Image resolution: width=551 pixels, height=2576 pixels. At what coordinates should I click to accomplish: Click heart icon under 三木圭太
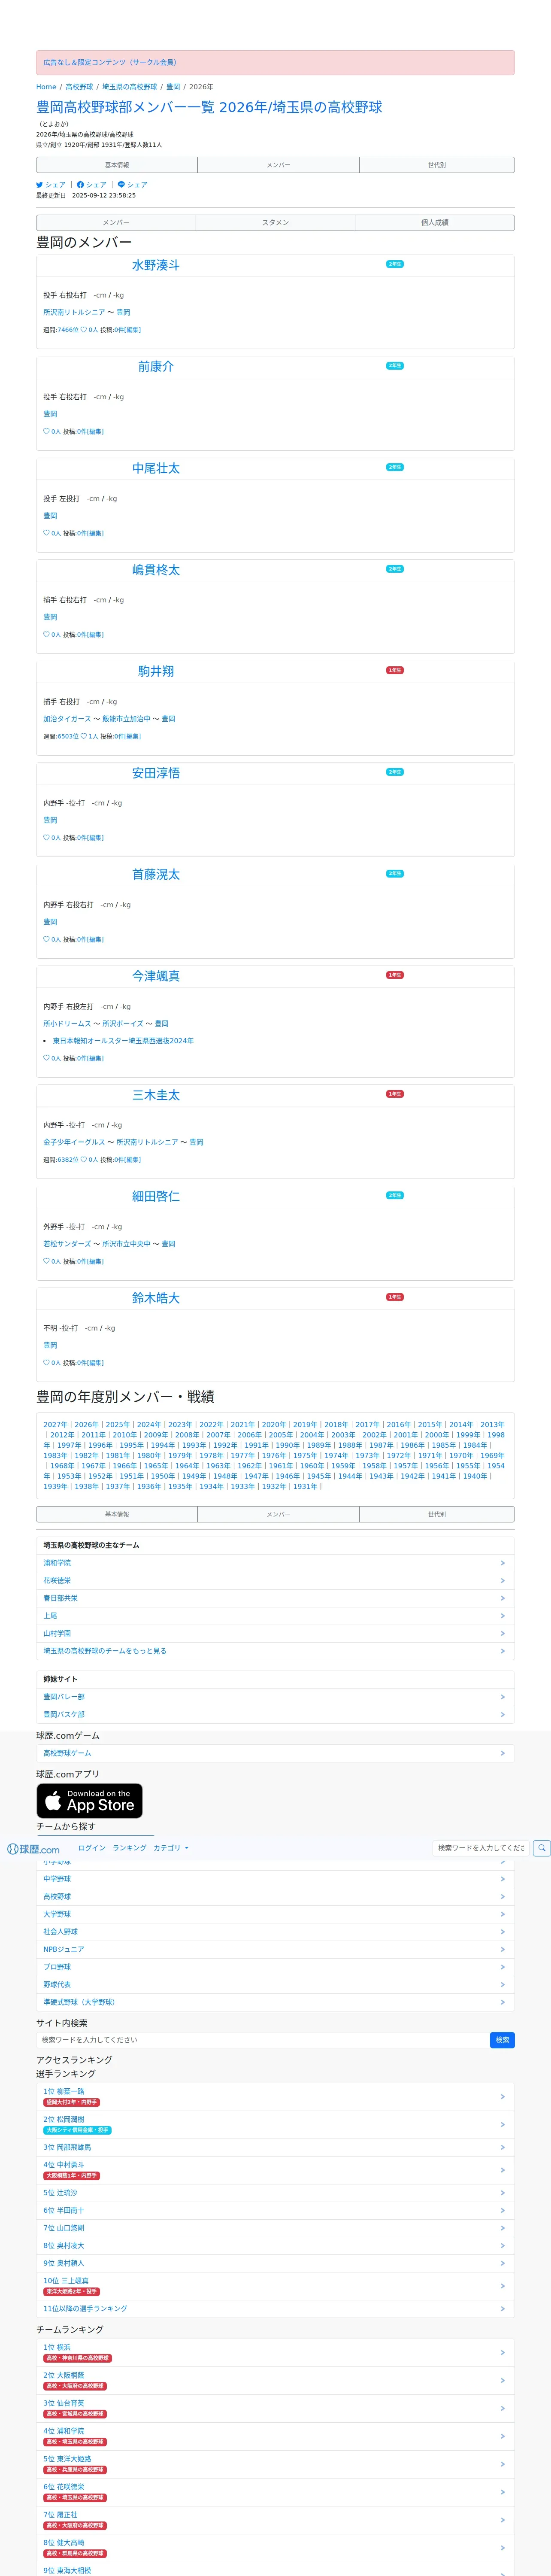84,1160
